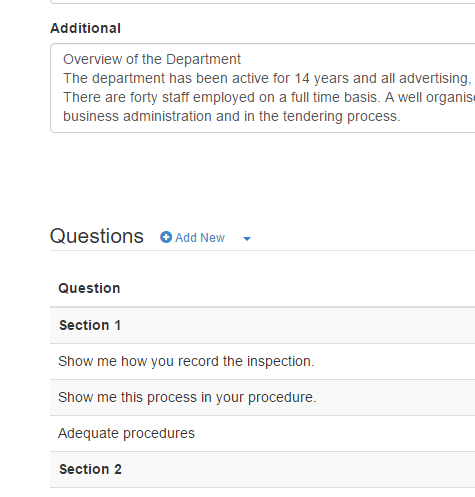The width and height of the screenshot is (475, 497).
Task: Place cursor in 'There are forty staff' line
Action: click(x=269, y=97)
